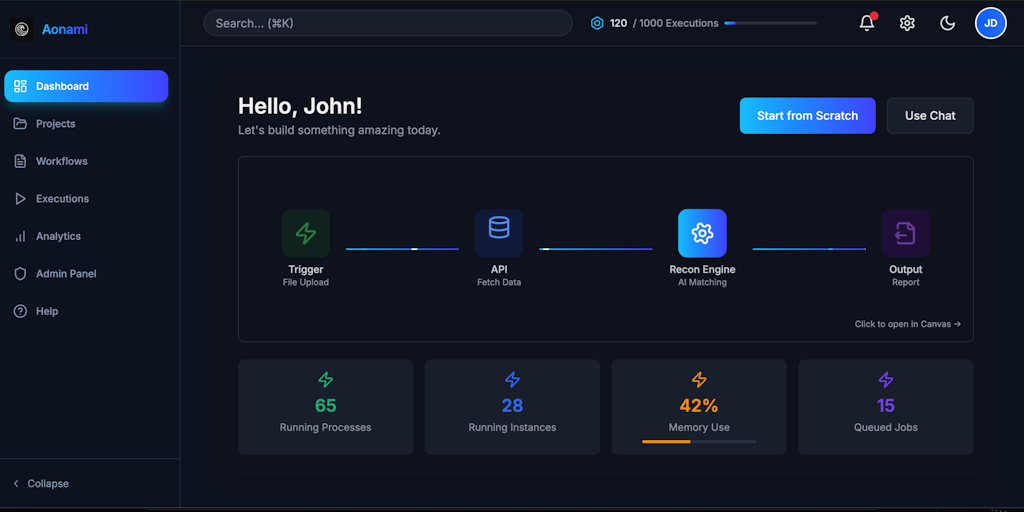Click the green Running Processes bolt icon

[x=325, y=379]
